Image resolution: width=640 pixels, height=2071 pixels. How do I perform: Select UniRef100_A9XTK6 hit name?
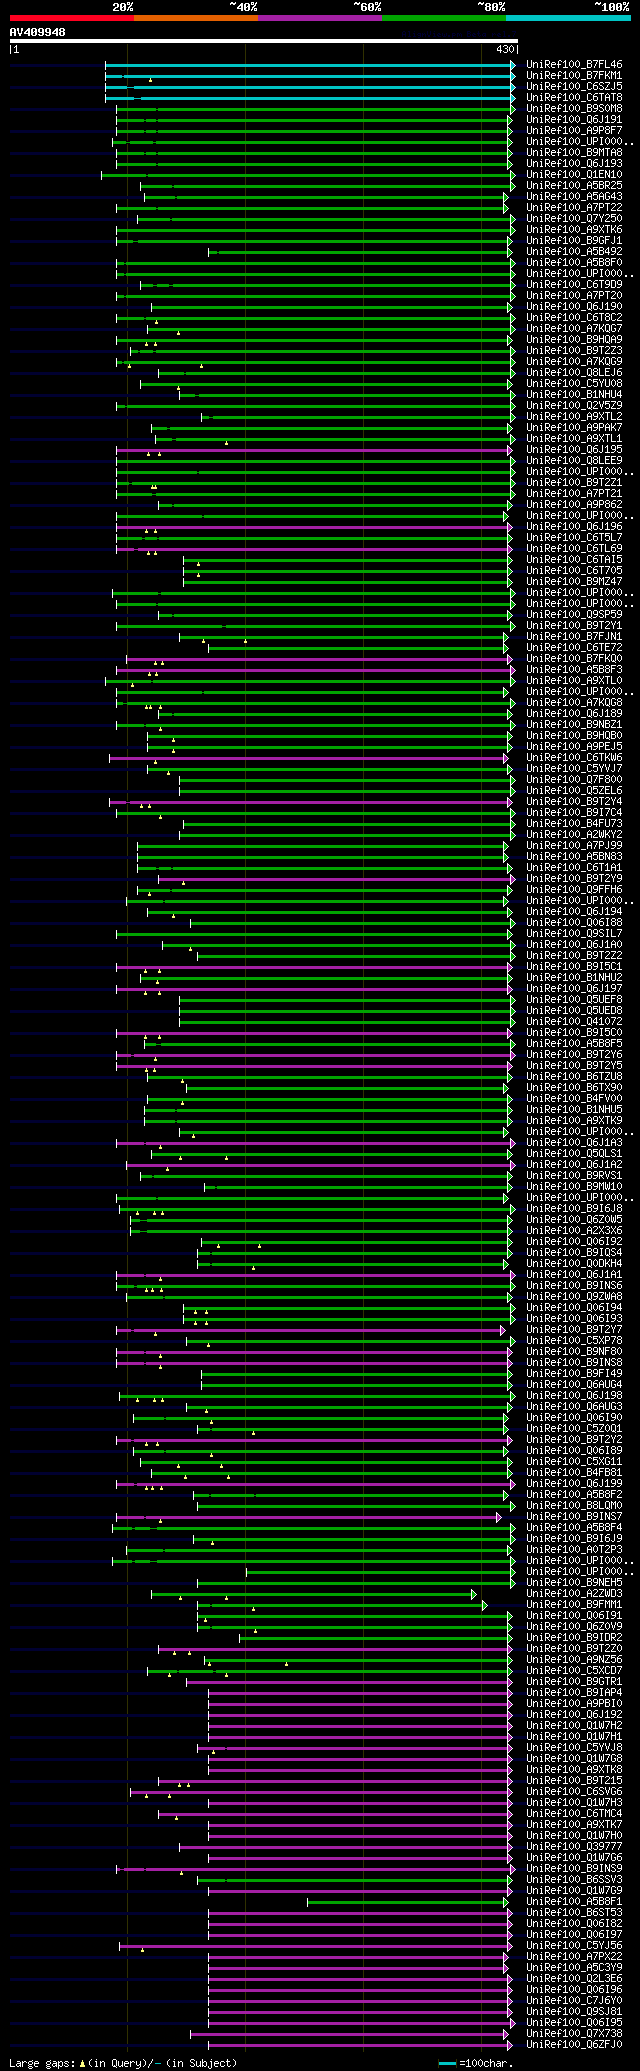tap(574, 230)
